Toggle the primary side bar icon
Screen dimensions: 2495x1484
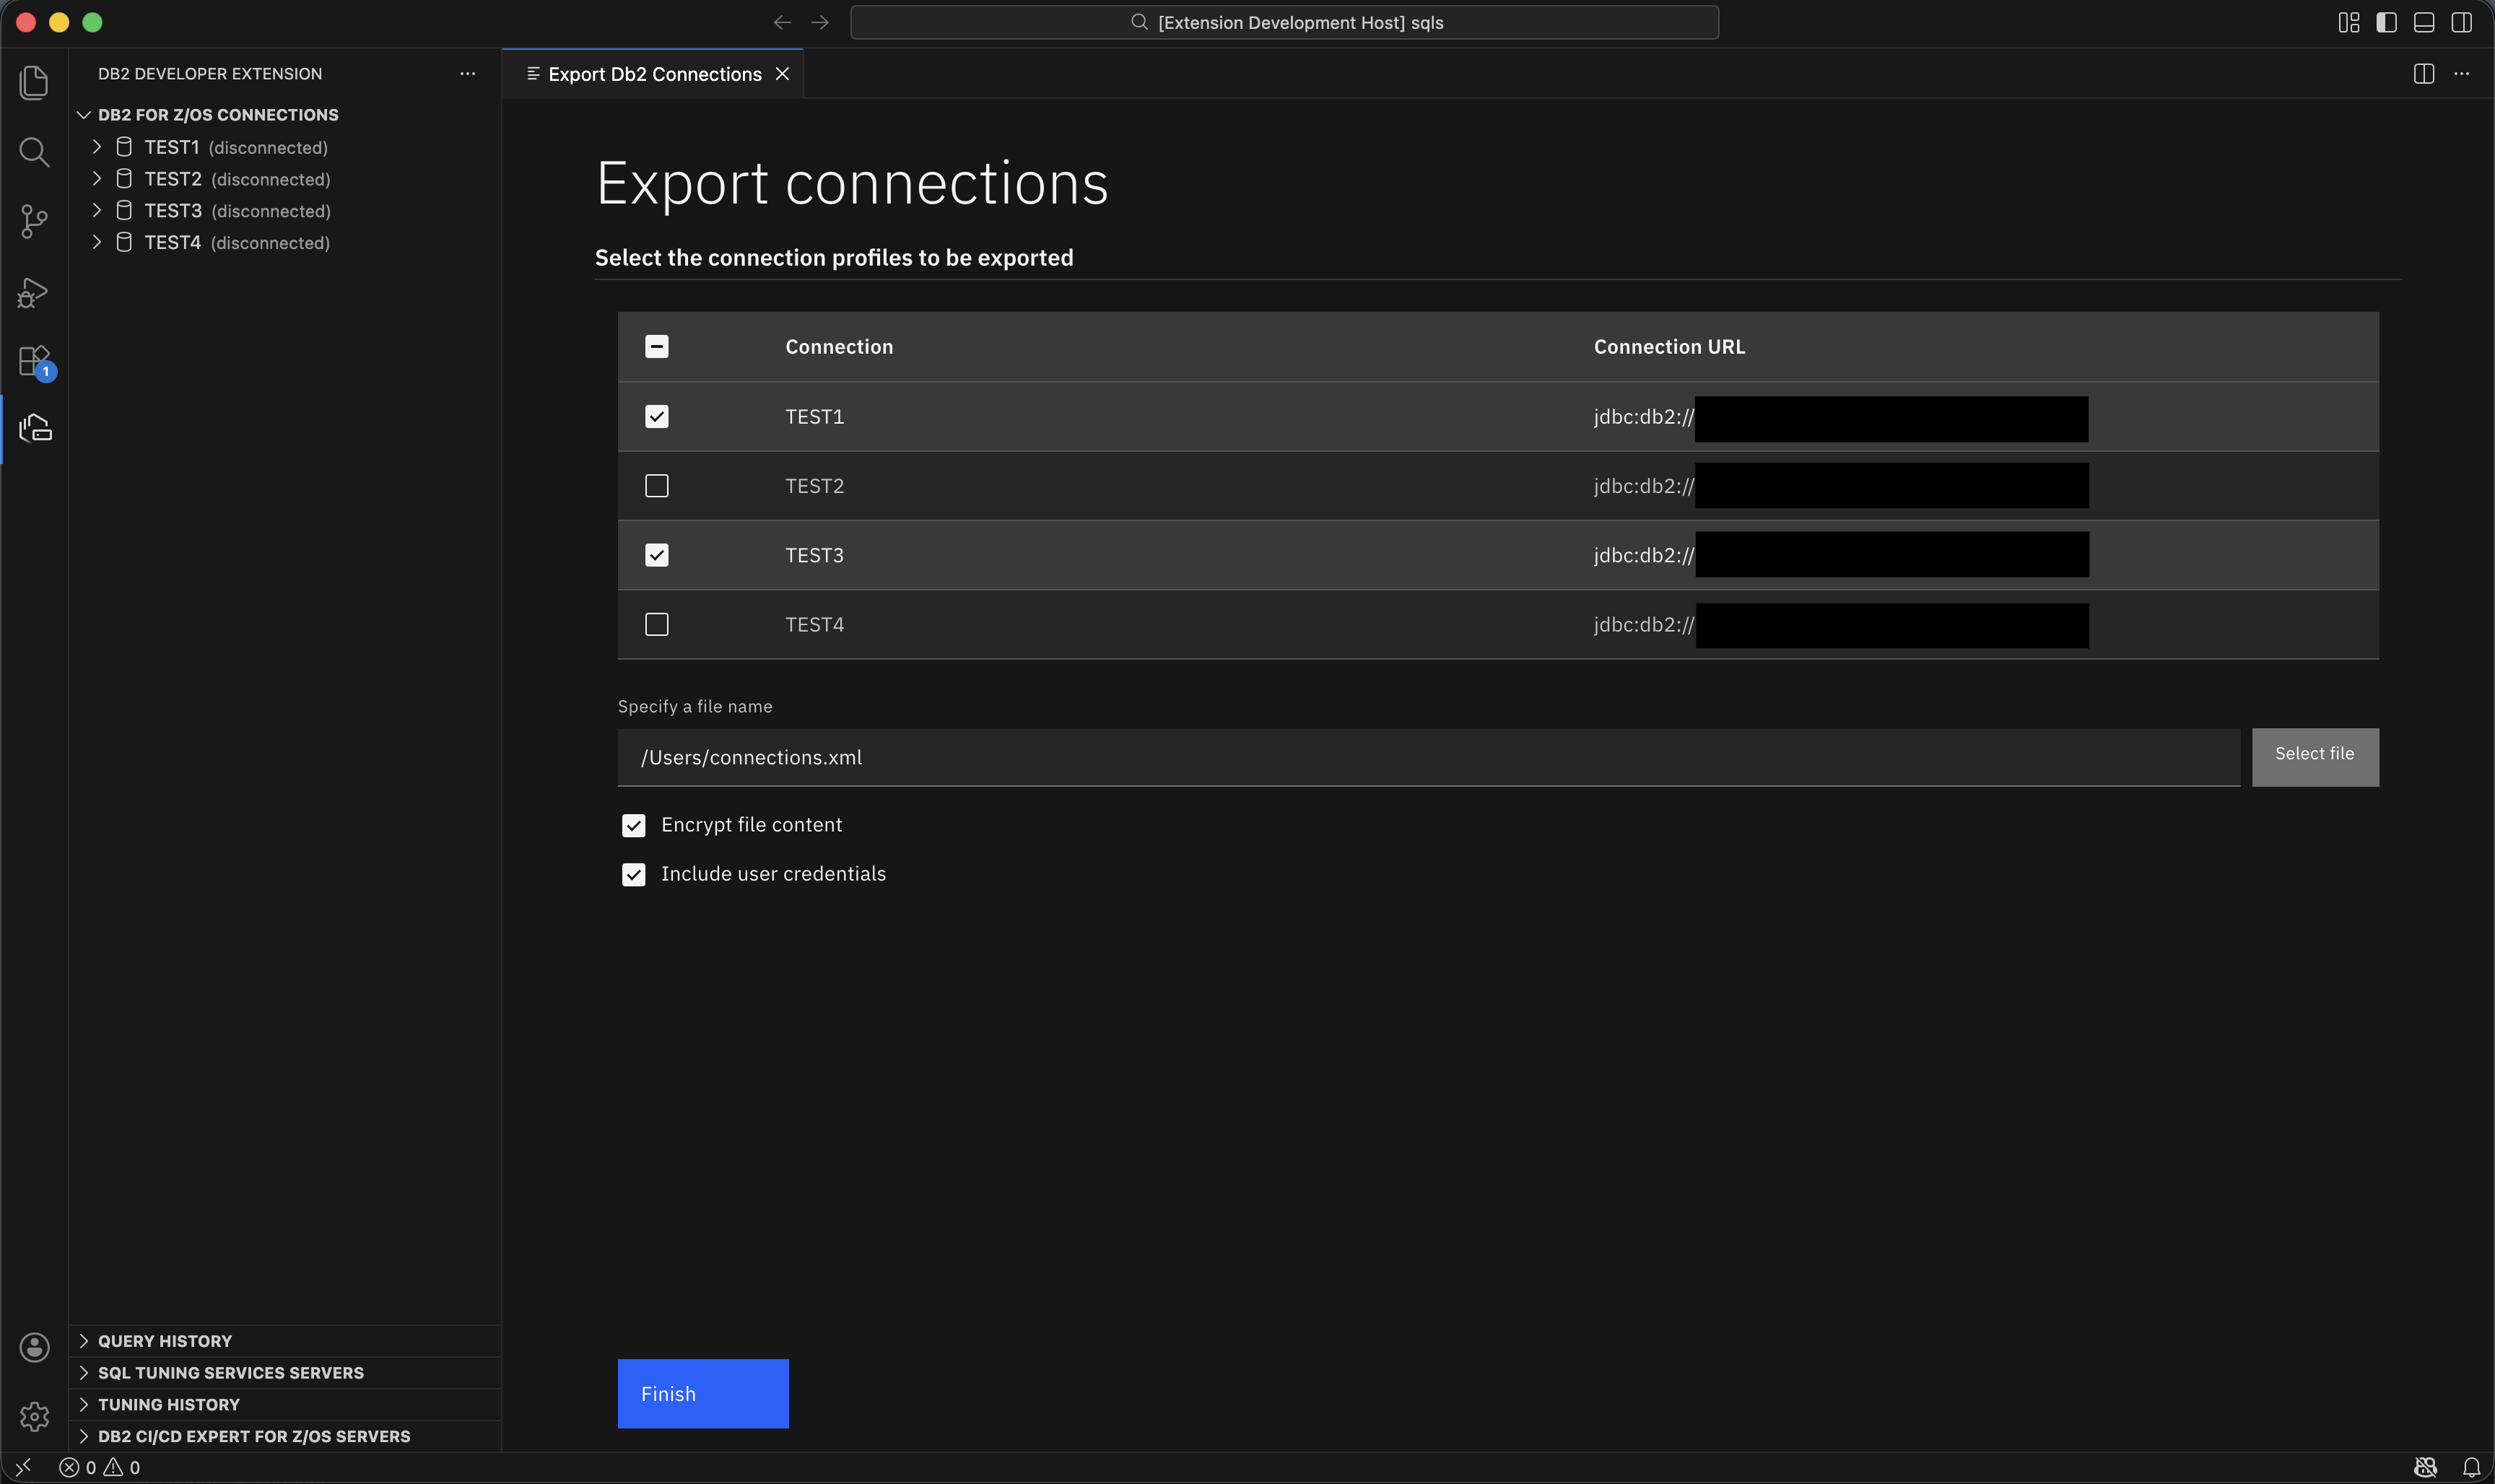2386,22
